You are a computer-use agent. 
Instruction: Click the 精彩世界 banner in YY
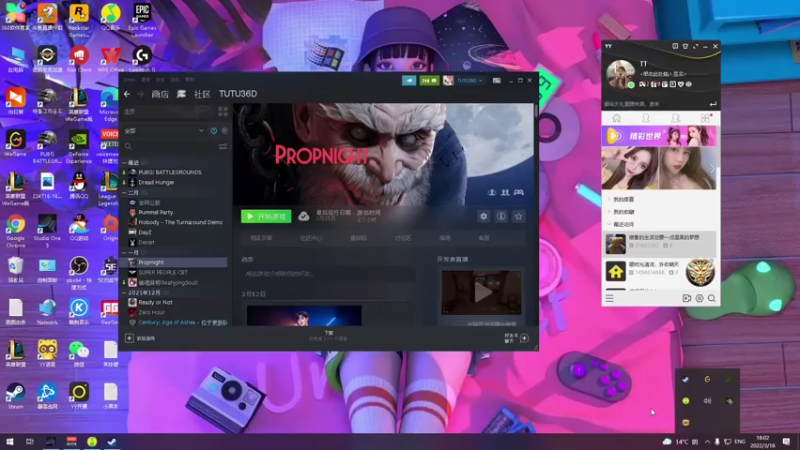point(659,136)
